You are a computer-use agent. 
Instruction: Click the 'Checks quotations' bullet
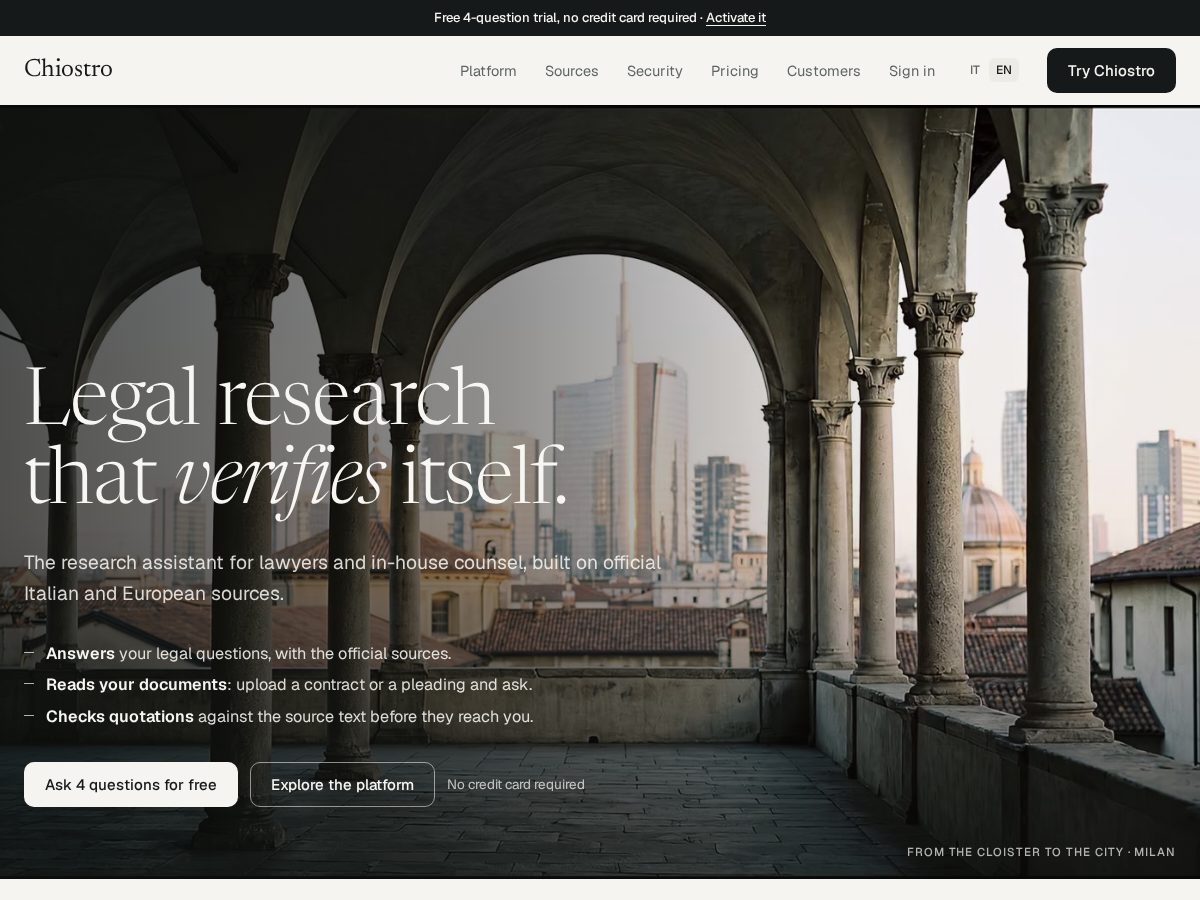point(290,716)
